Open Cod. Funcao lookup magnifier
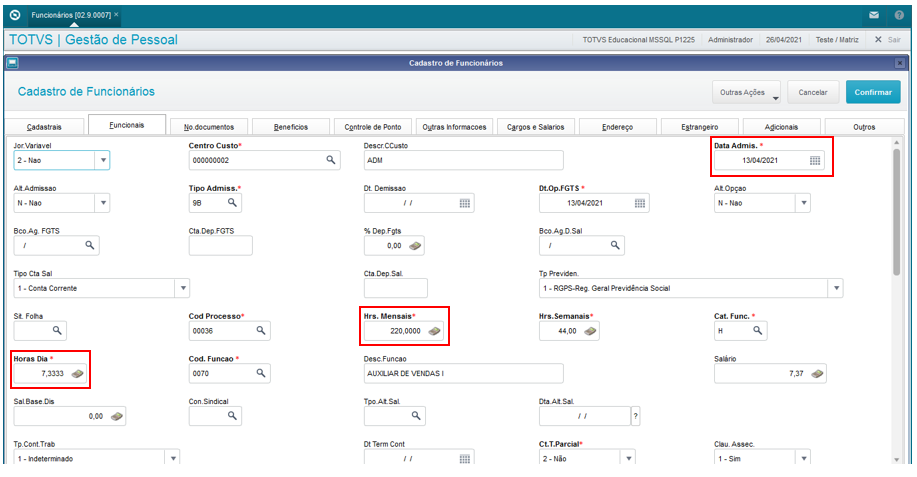The height and width of the screenshot is (477, 917). point(261,373)
